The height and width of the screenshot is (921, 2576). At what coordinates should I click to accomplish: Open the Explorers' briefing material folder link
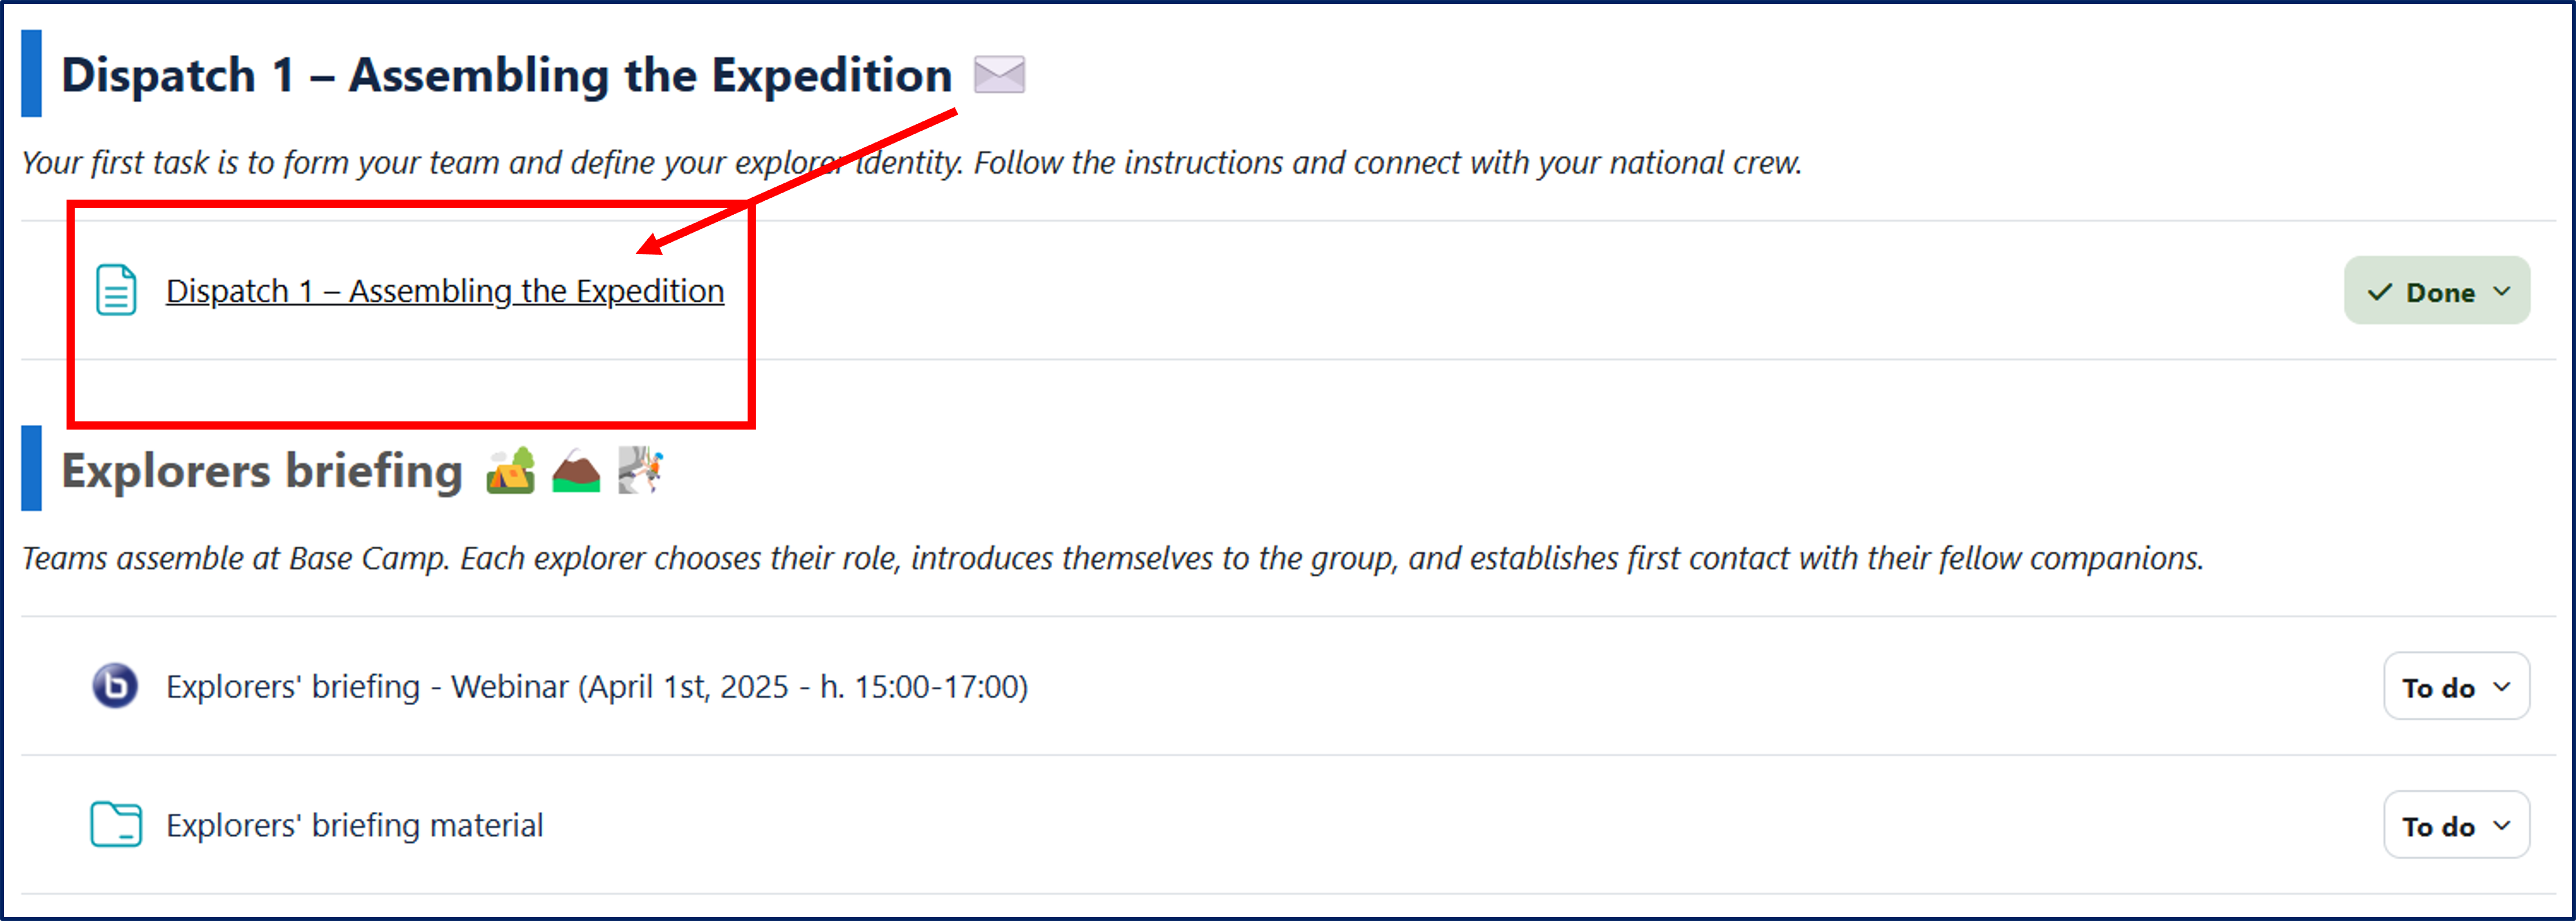[354, 825]
